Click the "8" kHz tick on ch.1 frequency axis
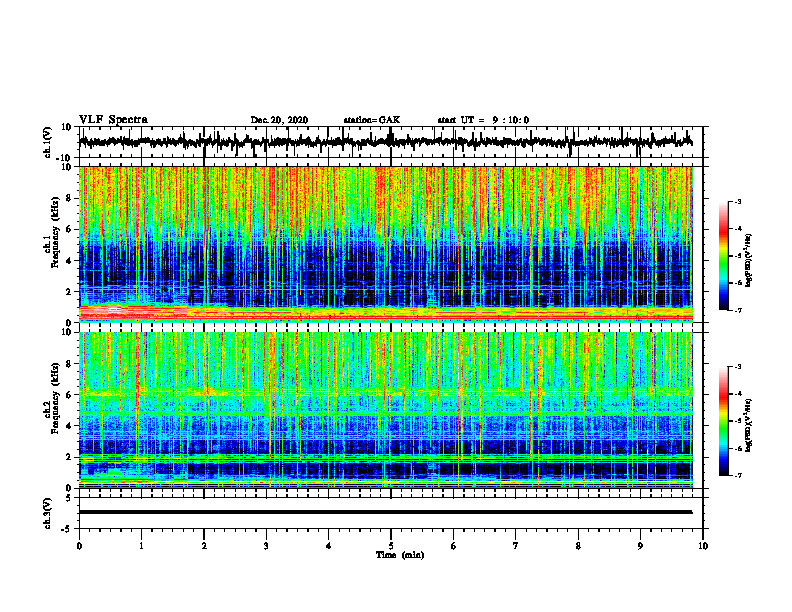 [x=70, y=198]
